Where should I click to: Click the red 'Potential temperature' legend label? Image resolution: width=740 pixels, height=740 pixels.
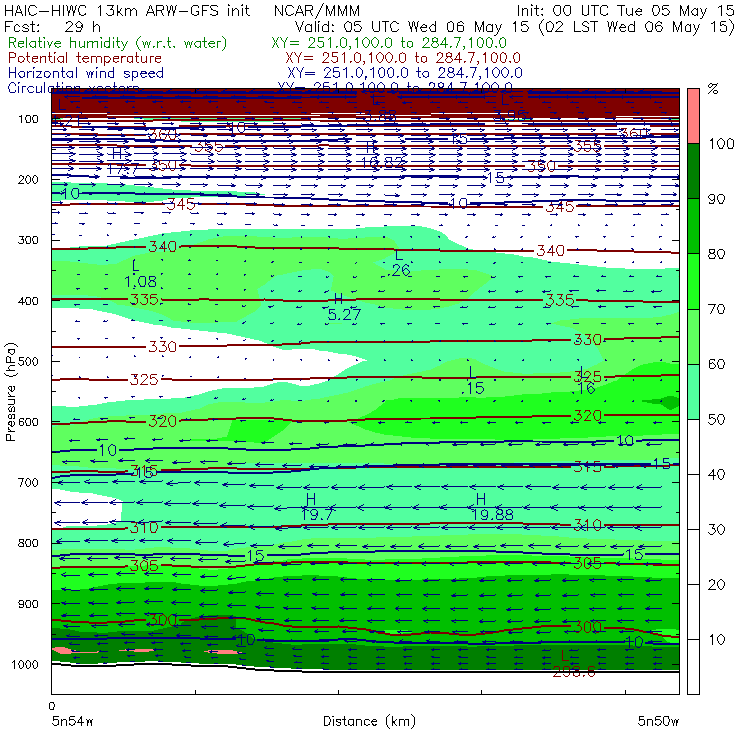[x=84, y=58]
